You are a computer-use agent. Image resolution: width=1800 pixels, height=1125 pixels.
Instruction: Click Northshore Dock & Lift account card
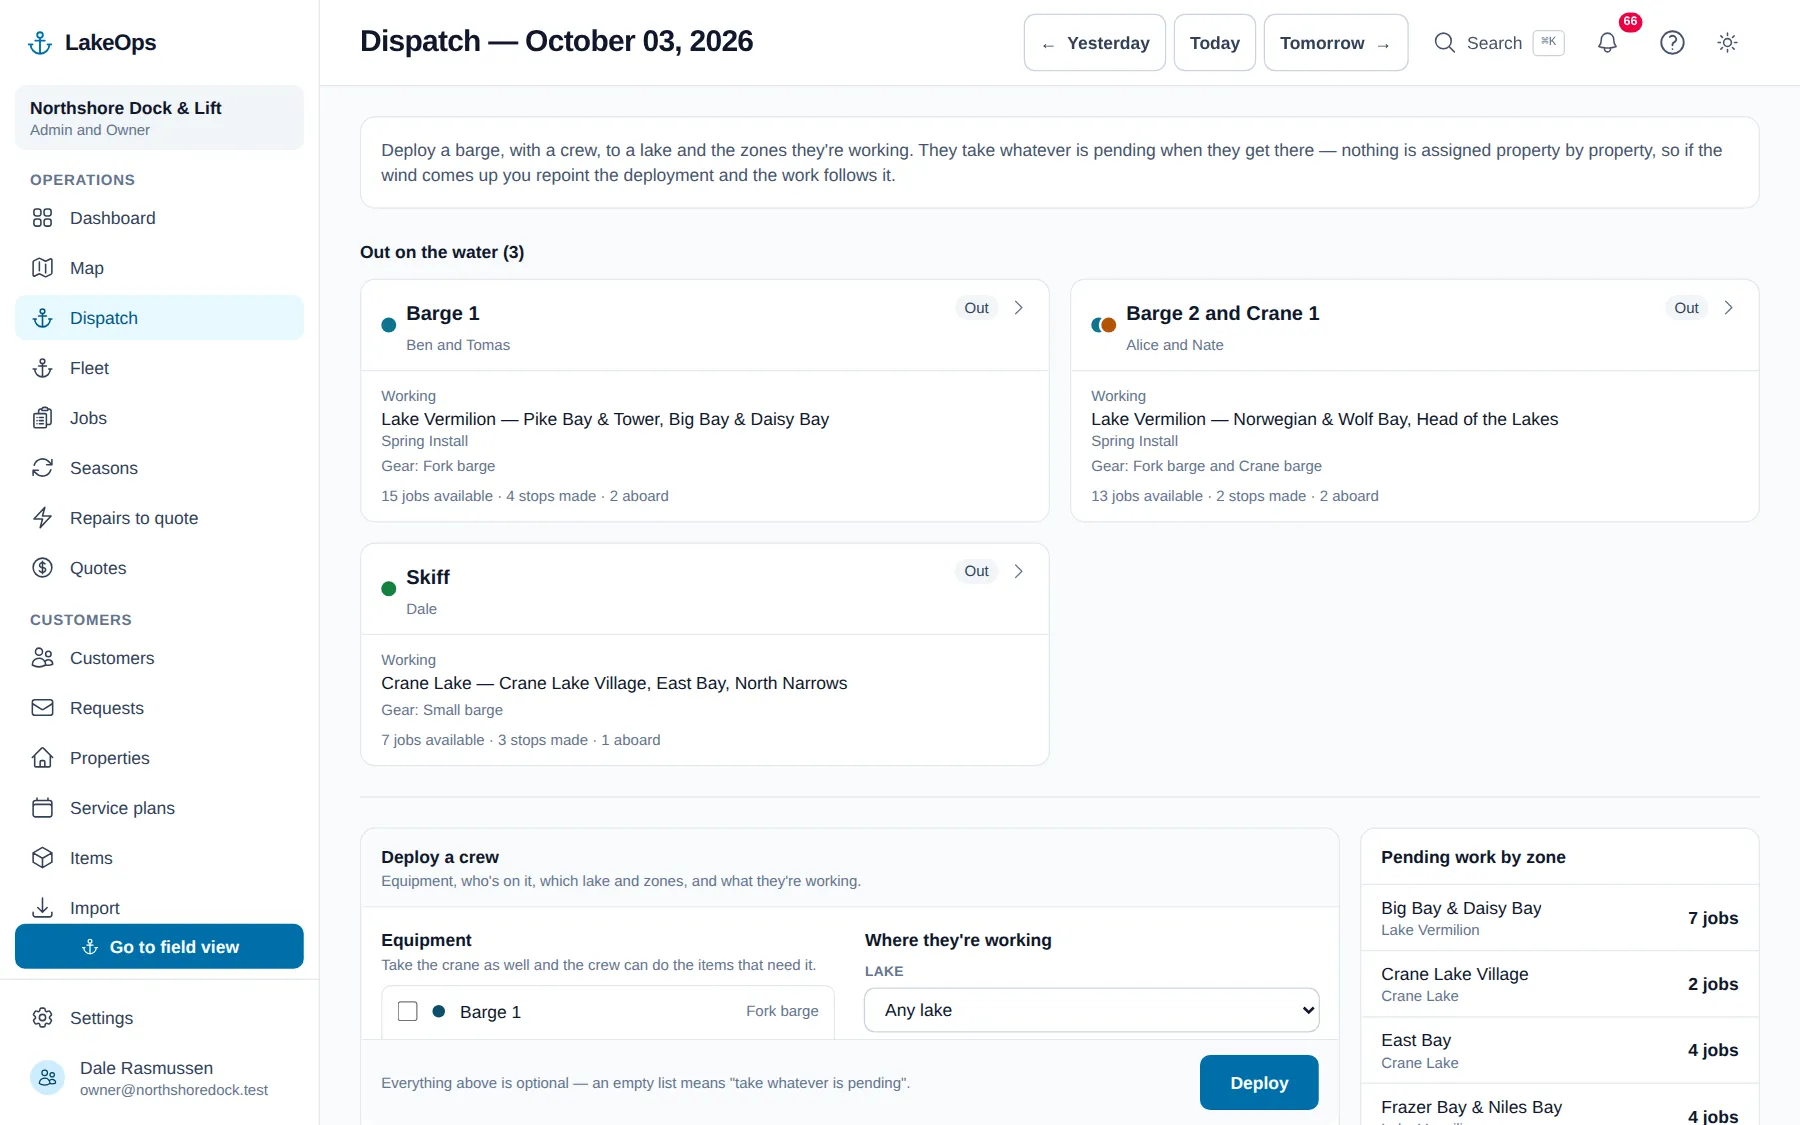point(159,118)
